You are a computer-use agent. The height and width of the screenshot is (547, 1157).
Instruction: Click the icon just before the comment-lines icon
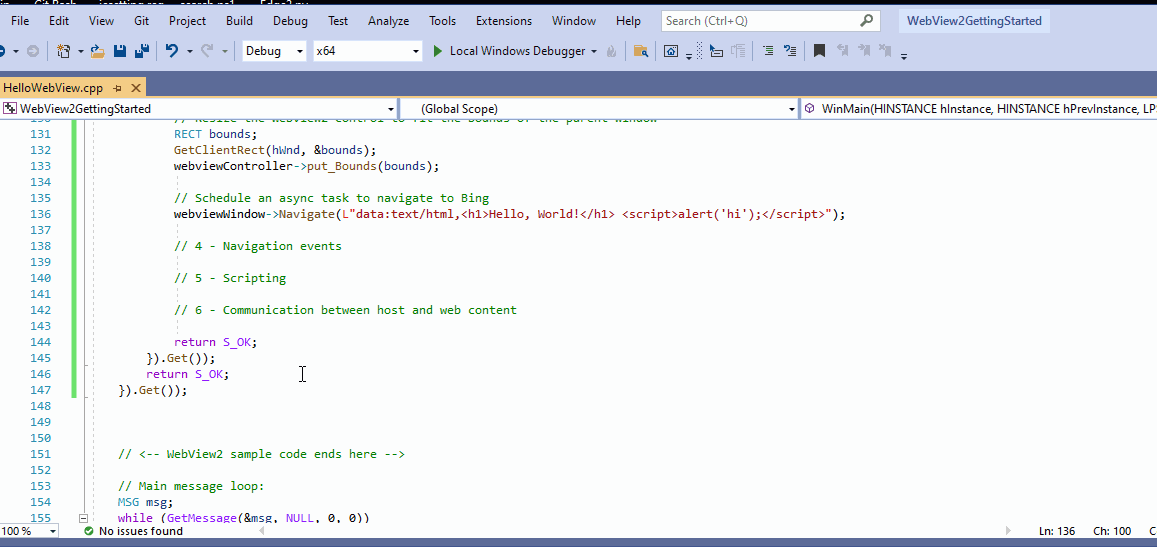[738, 51]
